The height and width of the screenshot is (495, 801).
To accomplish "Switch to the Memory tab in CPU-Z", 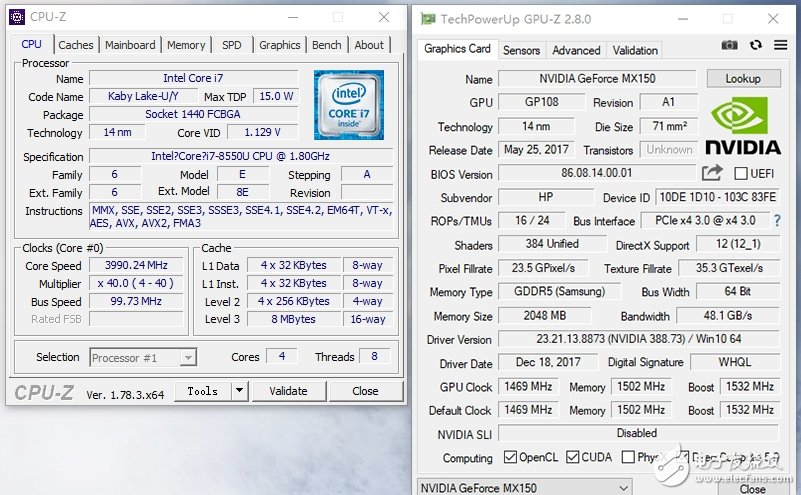I will 186,45.
